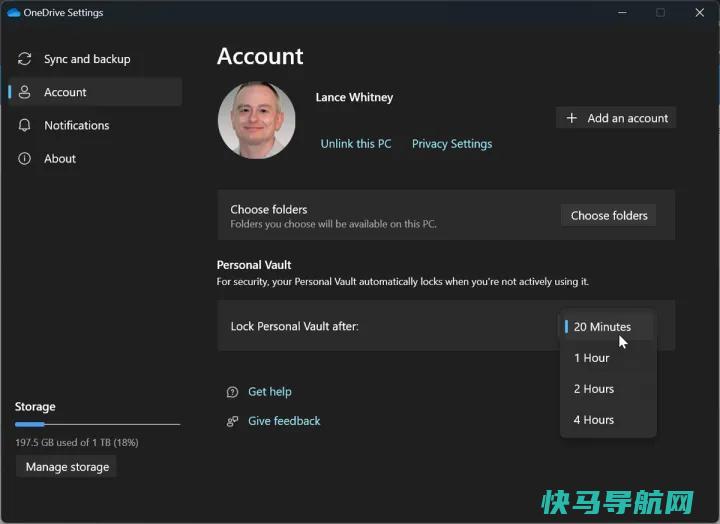
Task: Click the Personal Vault heading
Action: click(x=254, y=265)
